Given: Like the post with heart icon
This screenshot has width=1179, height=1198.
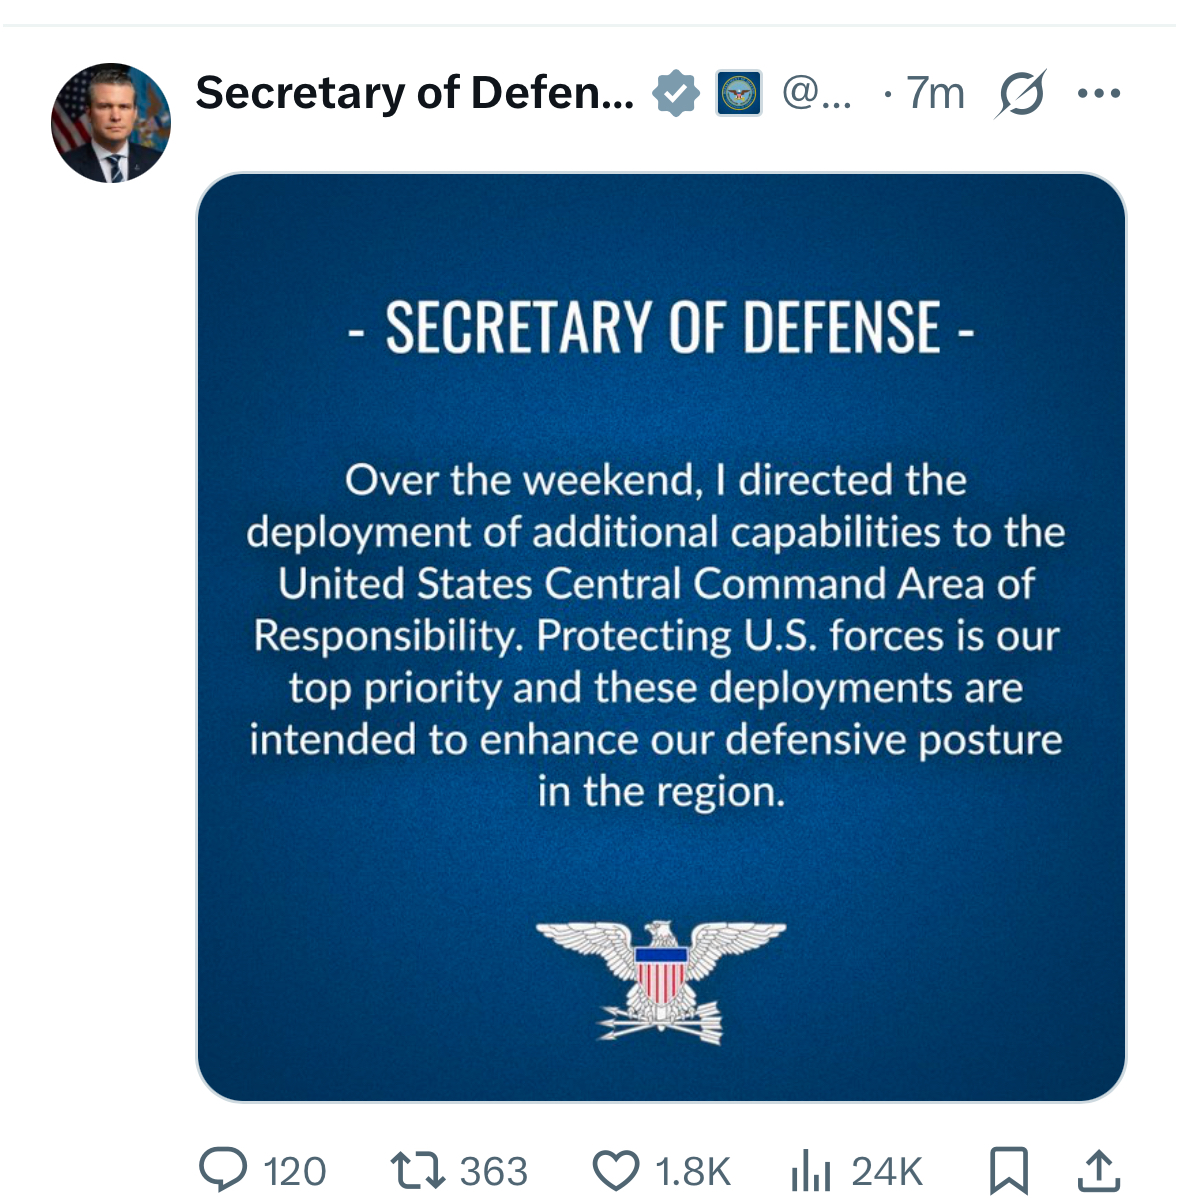Looking at the screenshot, I should point(616,1170).
